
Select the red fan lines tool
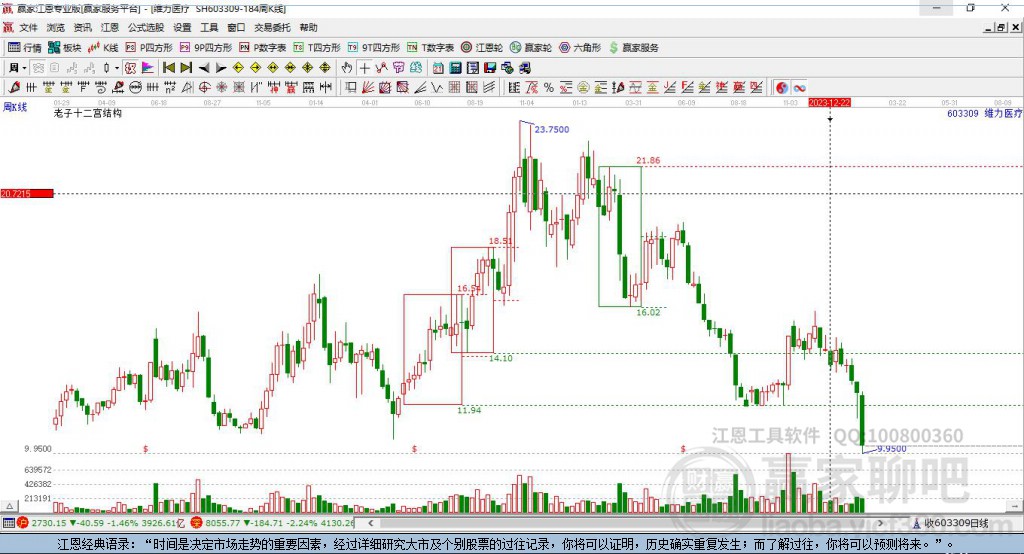[x=368, y=88]
